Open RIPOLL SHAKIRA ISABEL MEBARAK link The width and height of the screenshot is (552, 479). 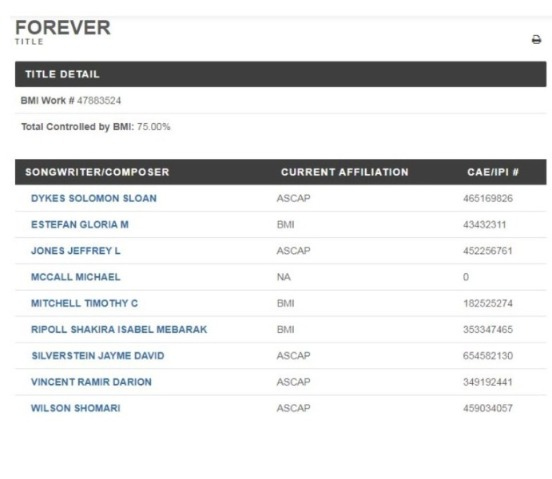pos(119,329)
